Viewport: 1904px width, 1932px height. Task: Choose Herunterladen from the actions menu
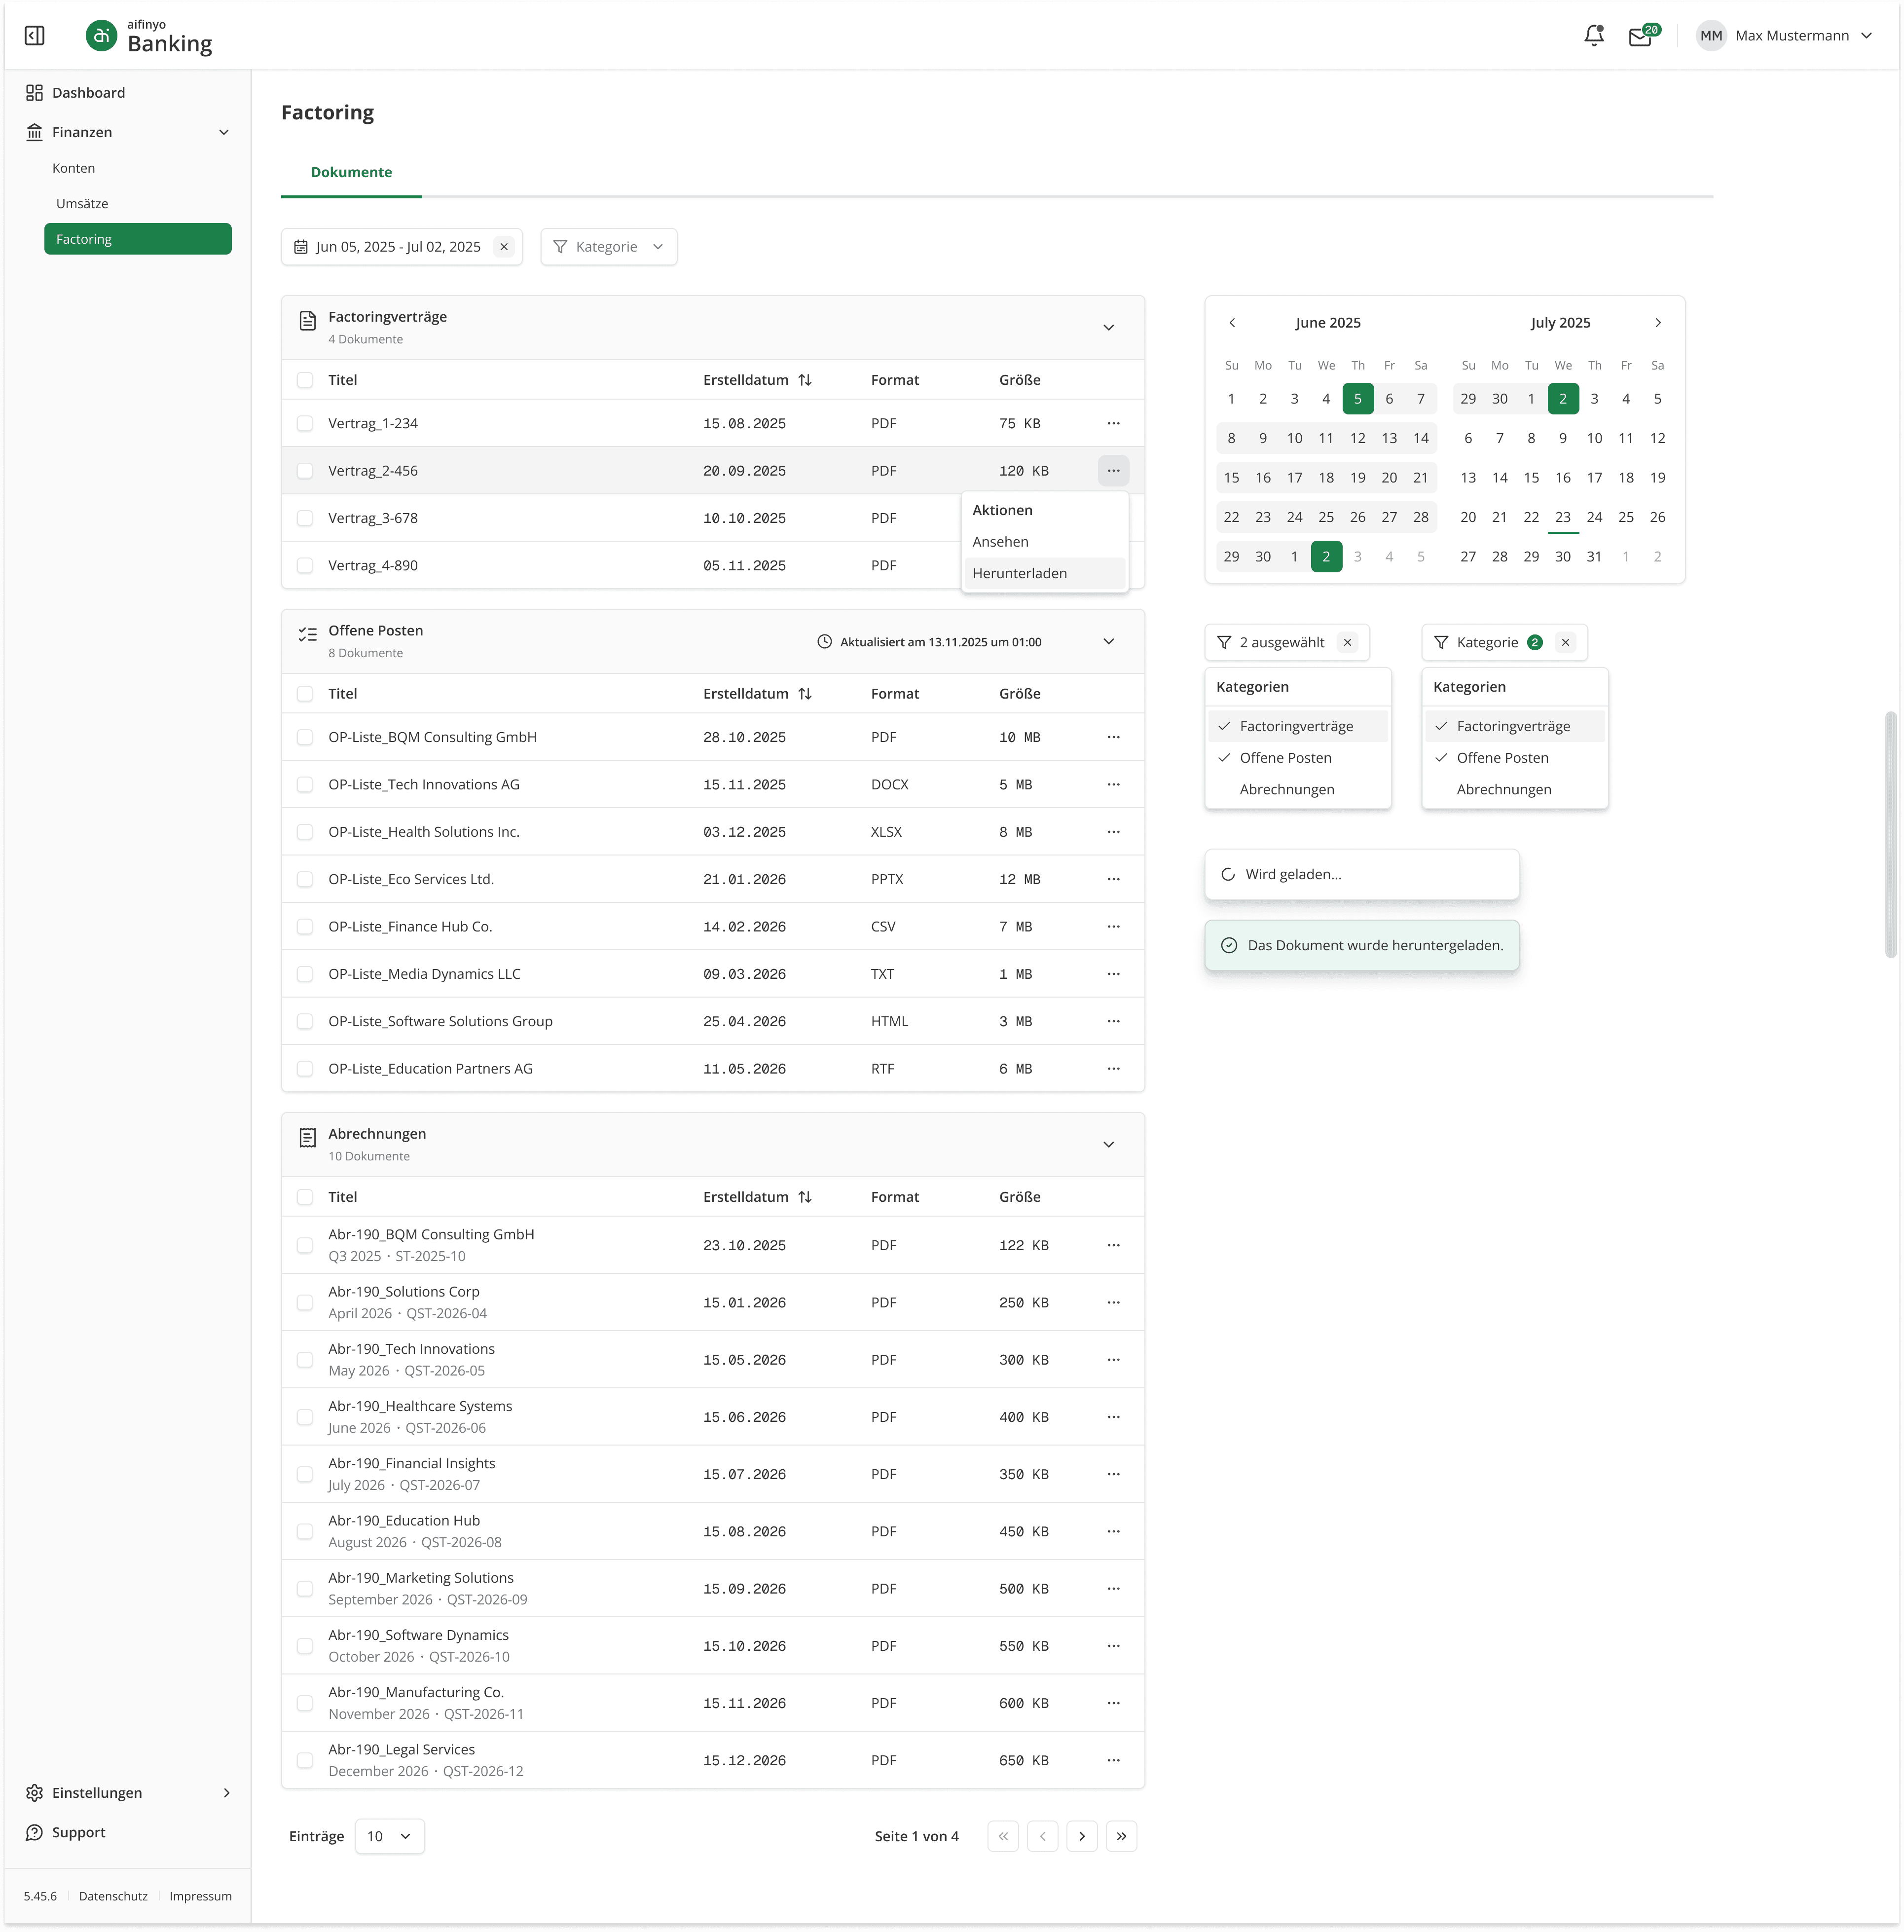click(1019, 573)
